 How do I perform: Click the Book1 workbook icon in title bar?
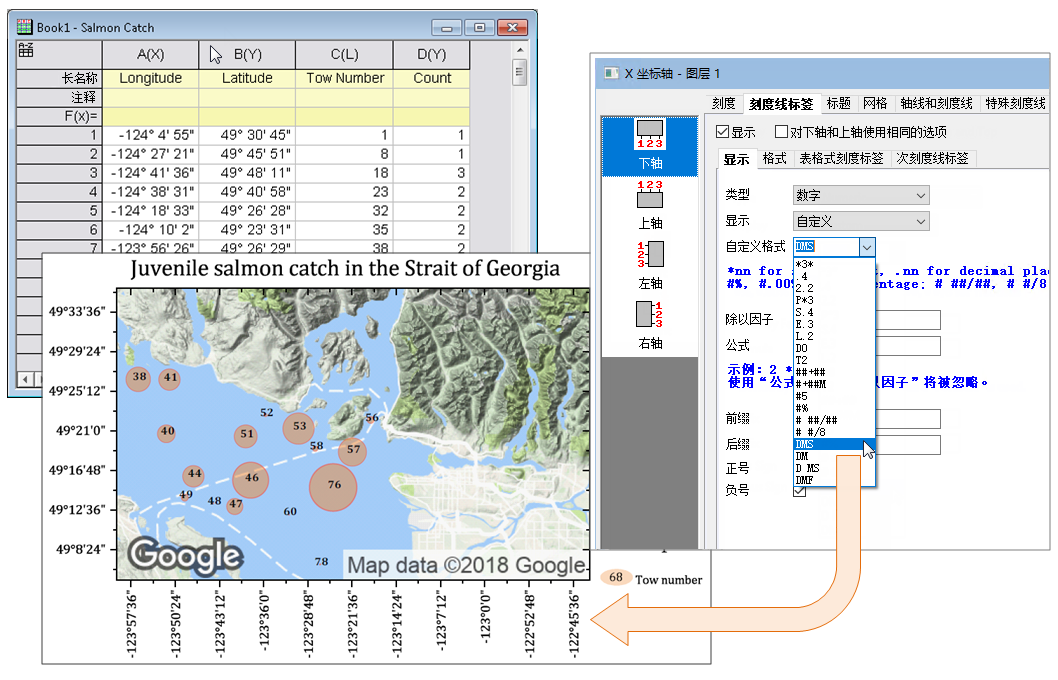24,27
